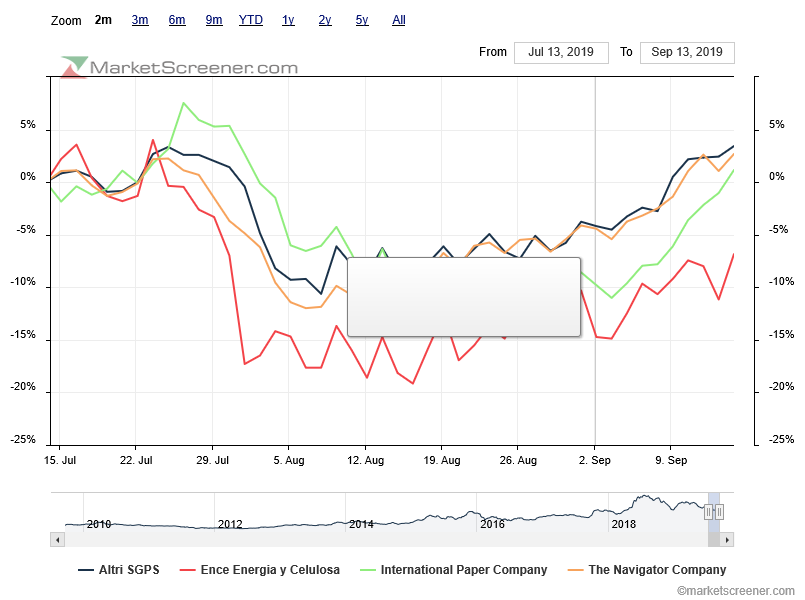Viewport: 805px width, 600px height.
Task: Toggle International Paper Company series
Action: click(454, 570)
